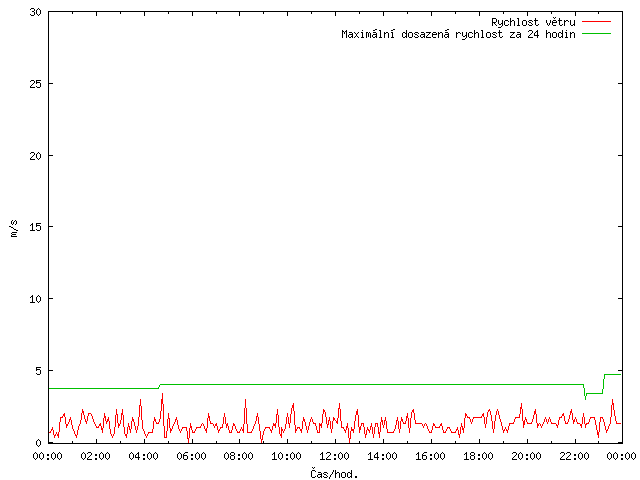Click the red legend line sample
The width and height of the screenshot is (640, 480).
tap(596, 22)
